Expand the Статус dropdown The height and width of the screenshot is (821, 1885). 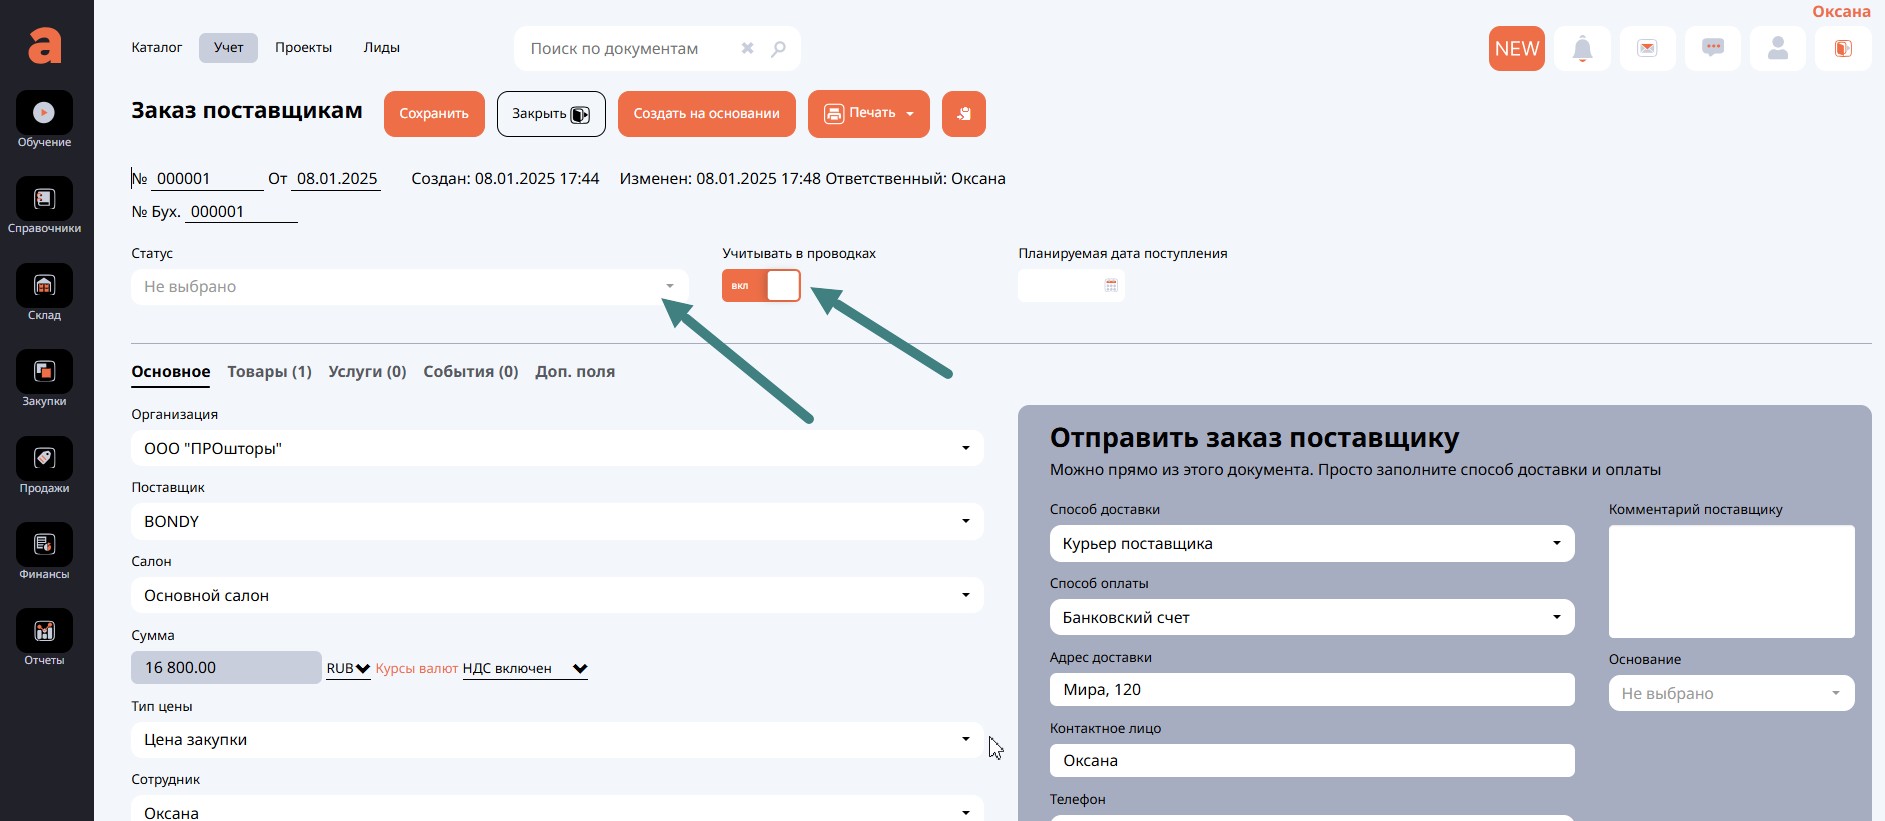tap(409, 287)
